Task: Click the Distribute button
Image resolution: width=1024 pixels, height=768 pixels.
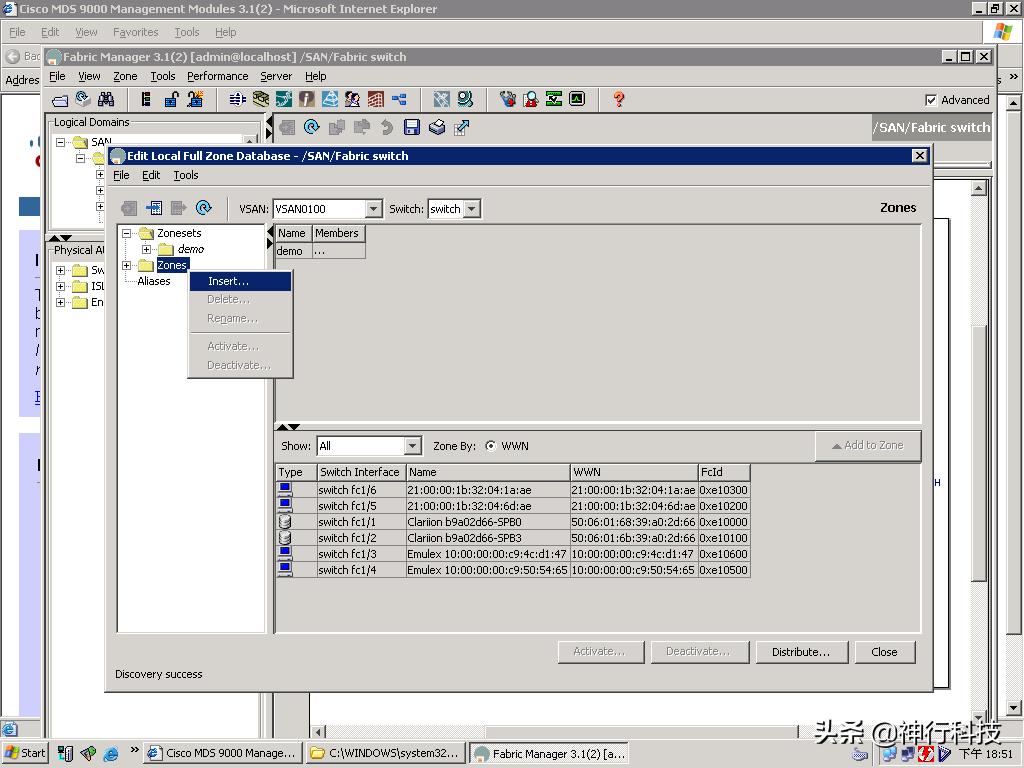Action: coord(800,652)
